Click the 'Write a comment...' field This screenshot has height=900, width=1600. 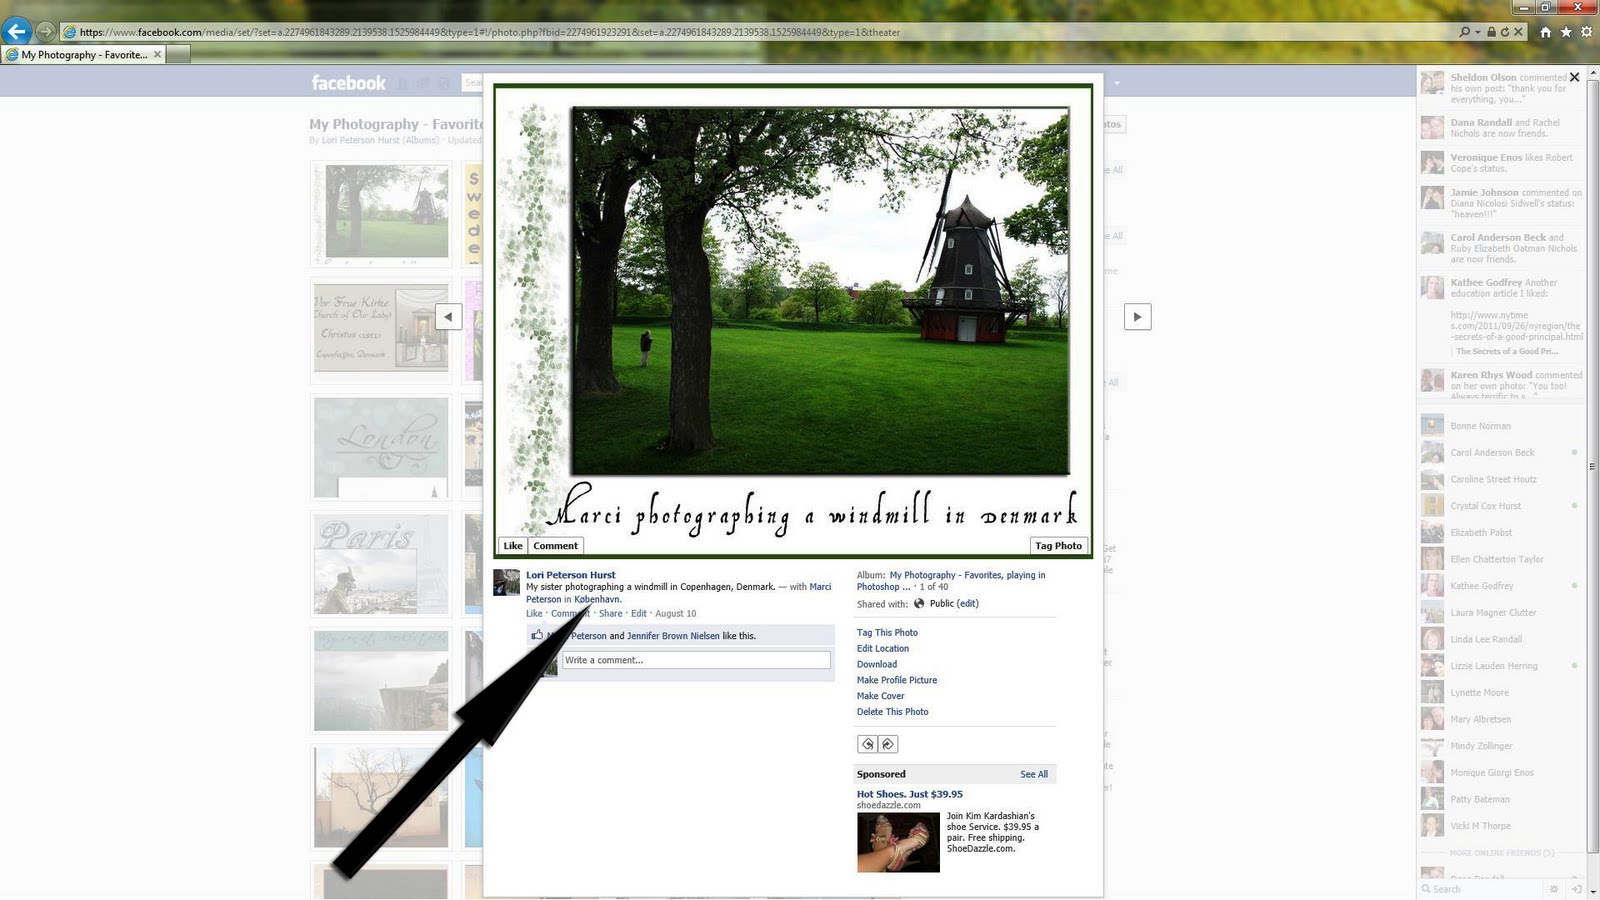click(x=696, y=660)
